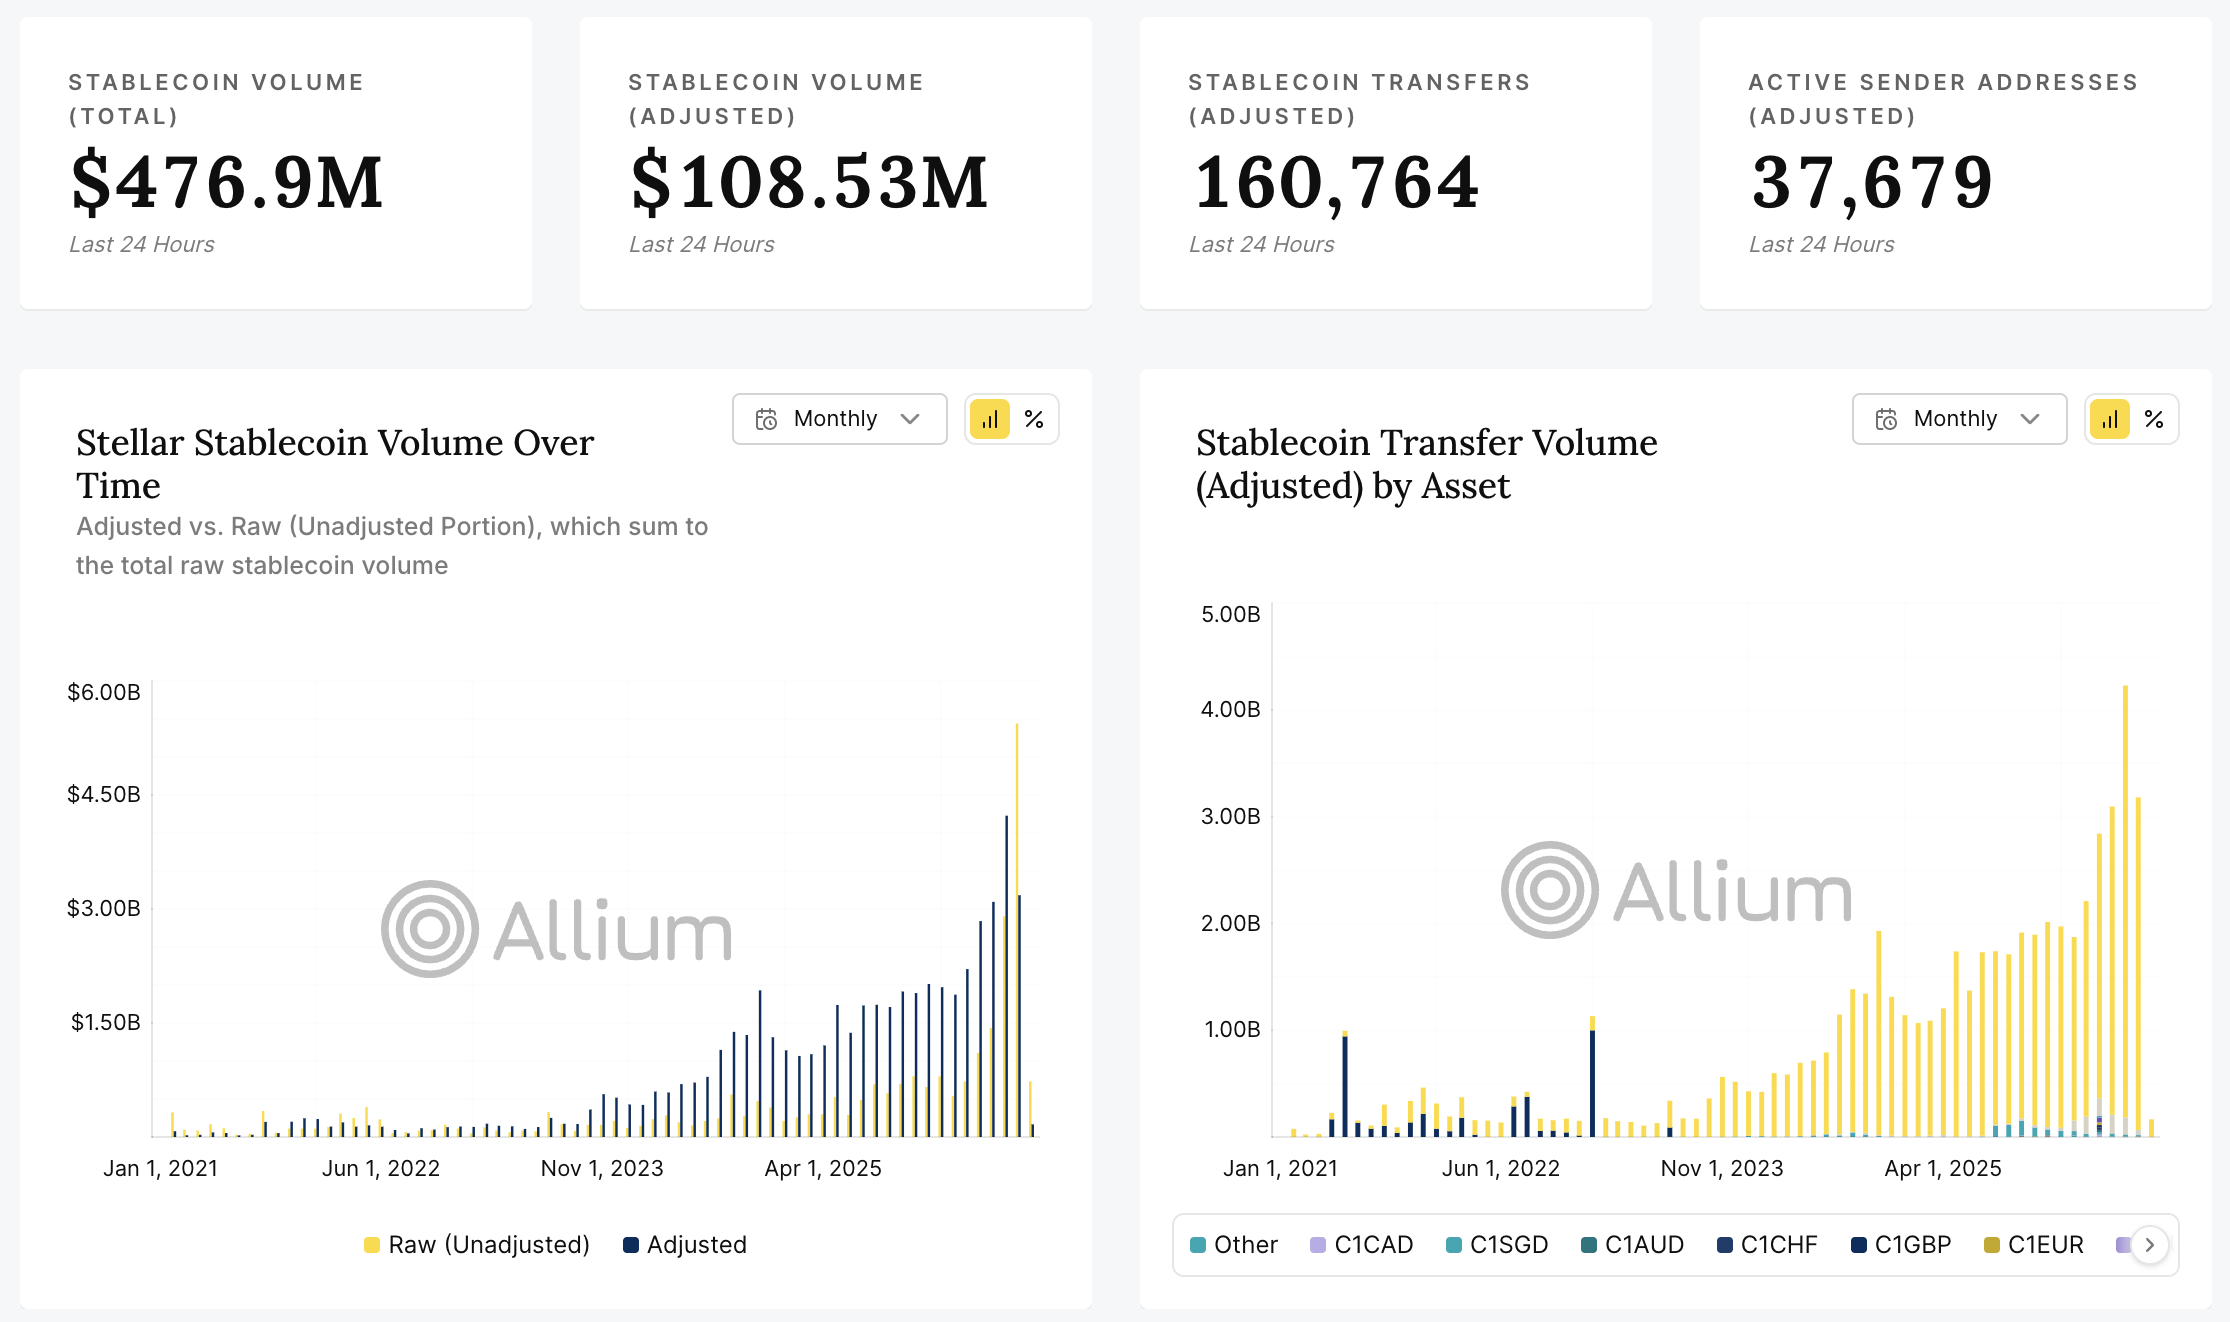Toggle C1CAD series in asset legend
This screenshot has width=2230, height=1322.
1362,1245
